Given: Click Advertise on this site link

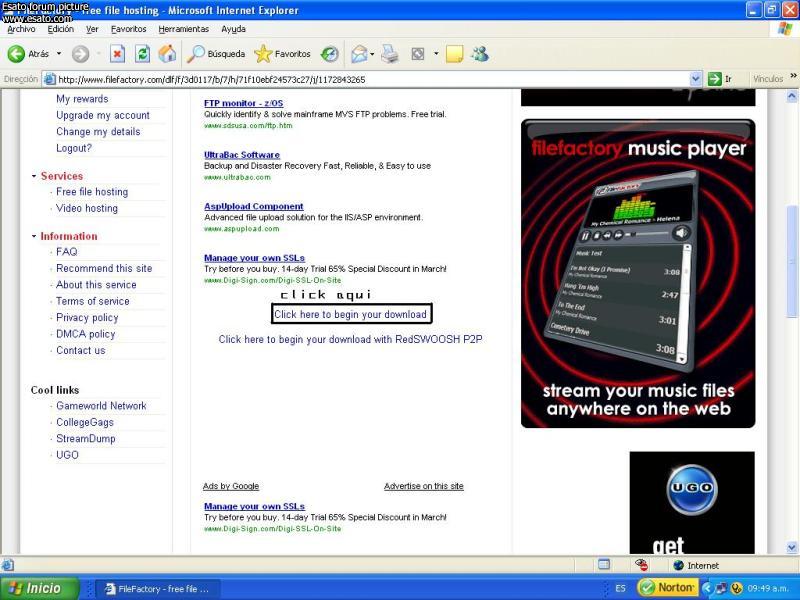Looking at the screenshot, I should pyautogui.click(x=423, y=486).
